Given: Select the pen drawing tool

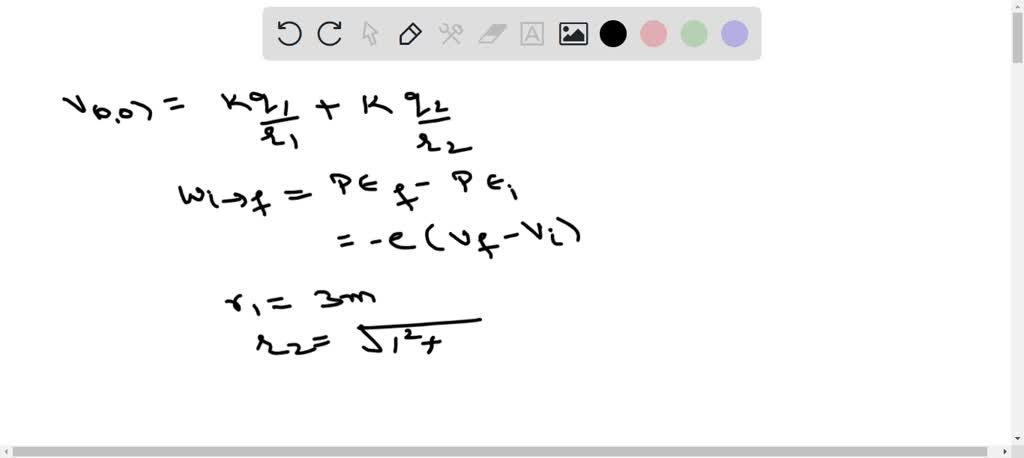Looking at the screenshot, I should pos(410,33).
